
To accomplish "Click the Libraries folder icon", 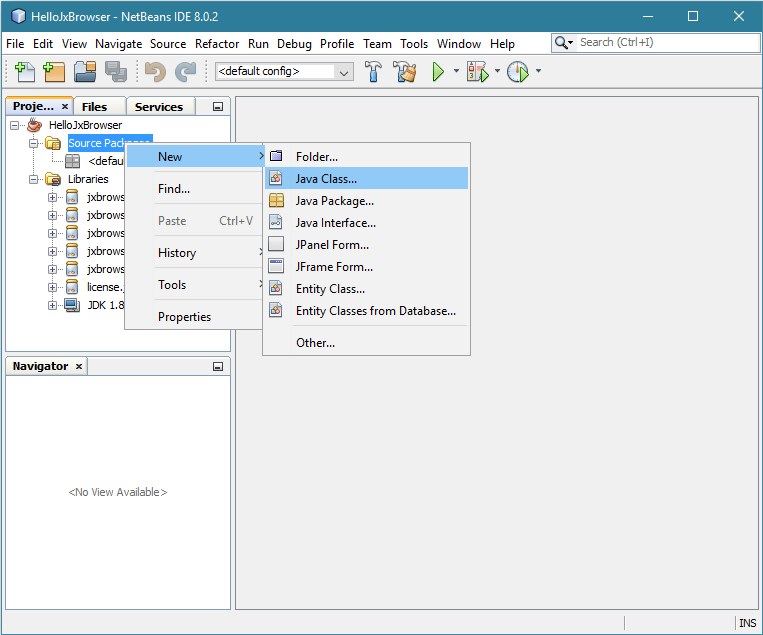I will [53, 179].
